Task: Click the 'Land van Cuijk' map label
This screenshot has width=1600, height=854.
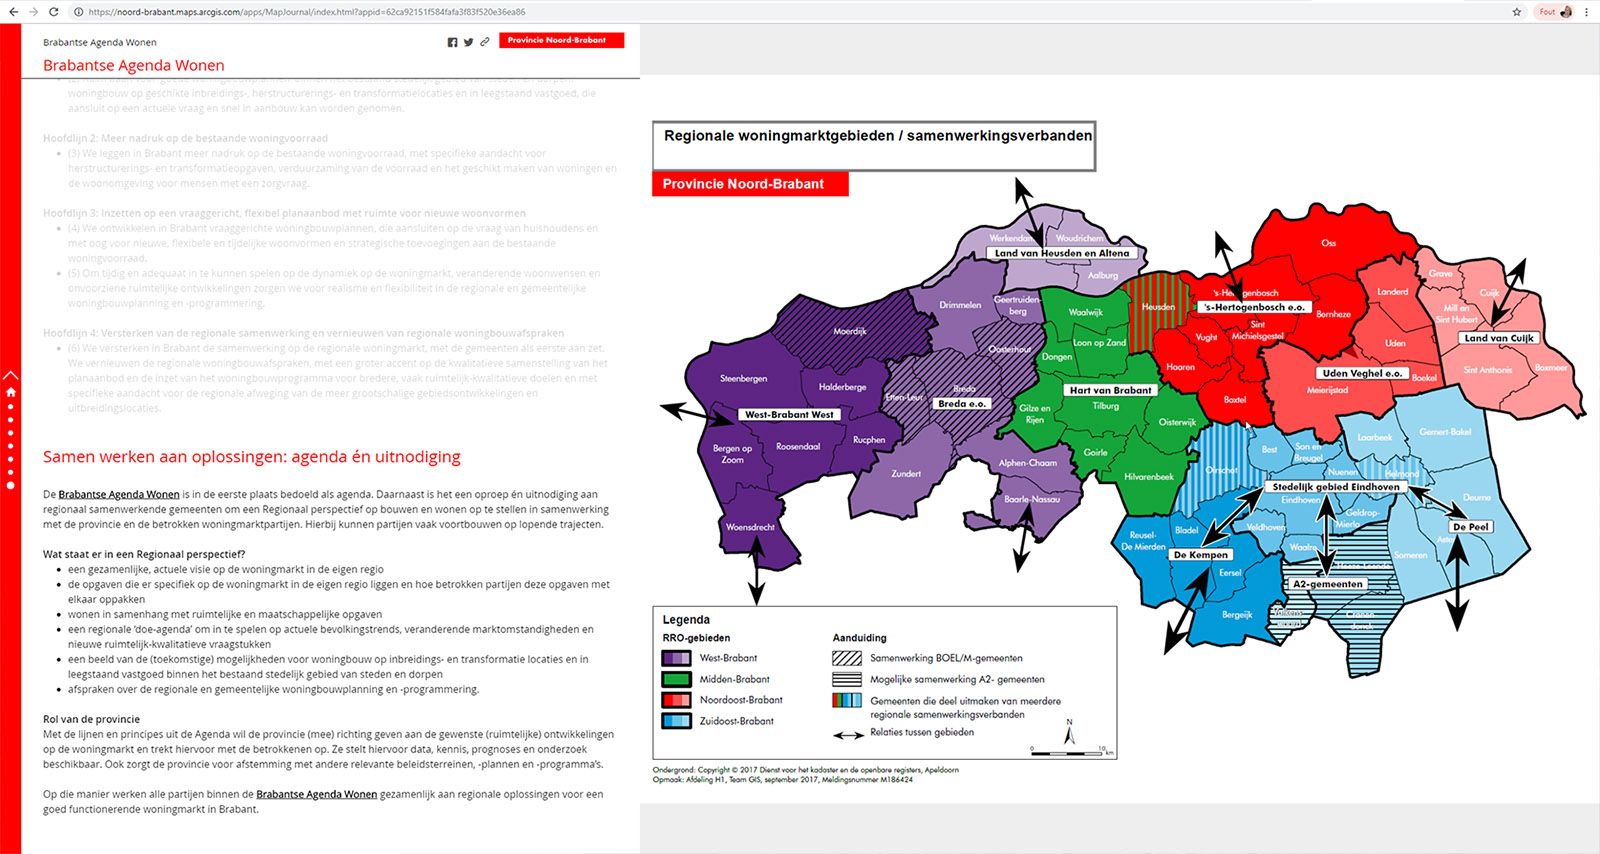Action: click(x=1498, y=338)
